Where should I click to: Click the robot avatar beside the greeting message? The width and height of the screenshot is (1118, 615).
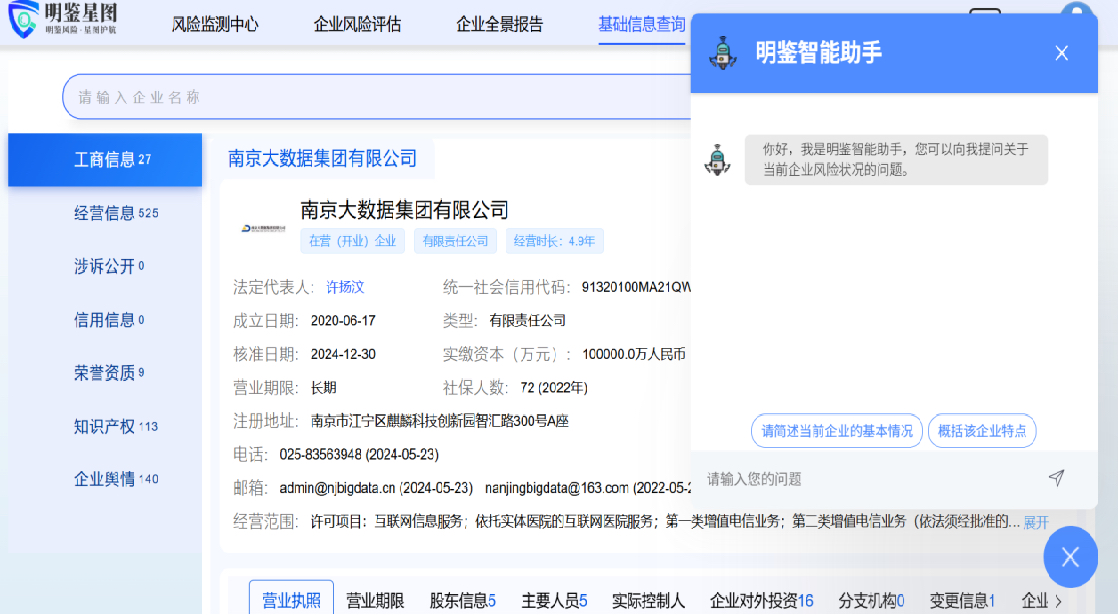[x=717, y=160]
